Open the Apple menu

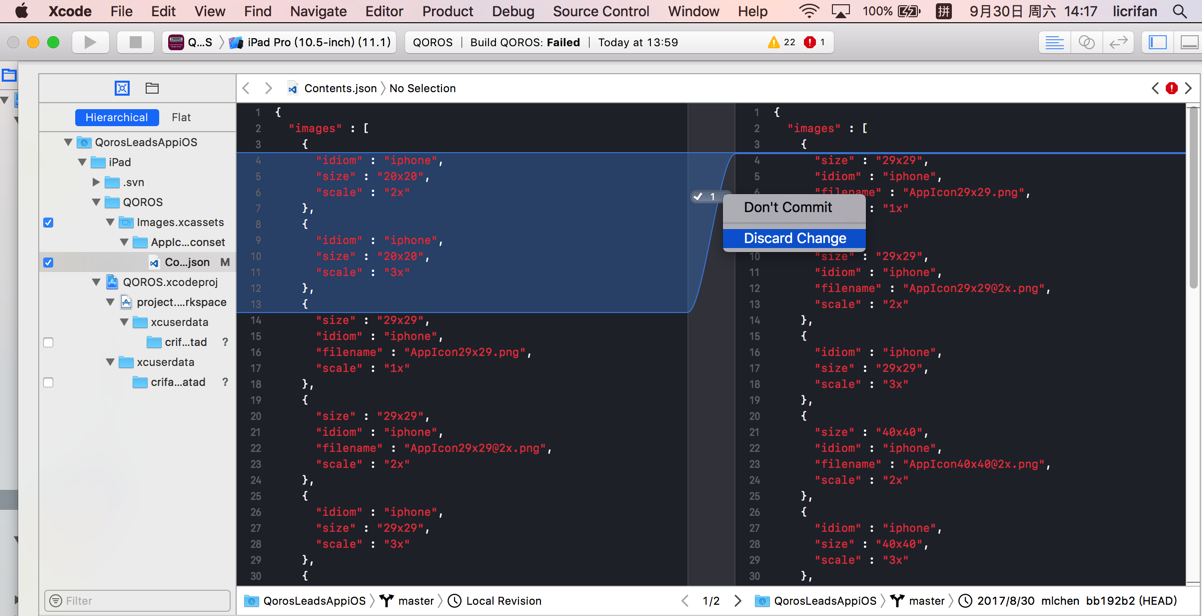click(21, 11)
